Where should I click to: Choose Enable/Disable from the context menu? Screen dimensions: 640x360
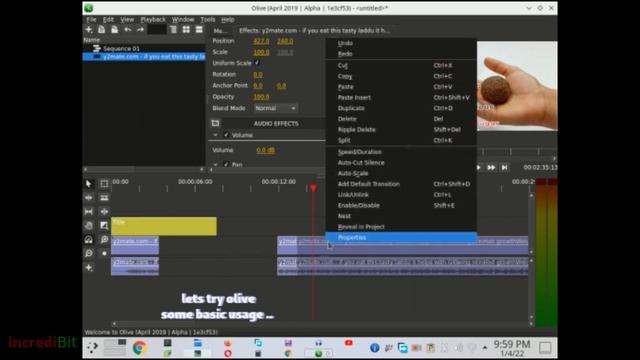click(401, 205)
